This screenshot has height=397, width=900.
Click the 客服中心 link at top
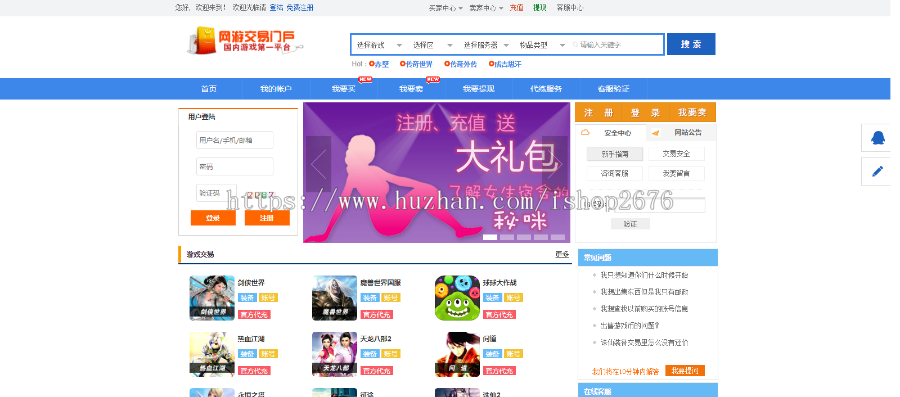[569, 8]
